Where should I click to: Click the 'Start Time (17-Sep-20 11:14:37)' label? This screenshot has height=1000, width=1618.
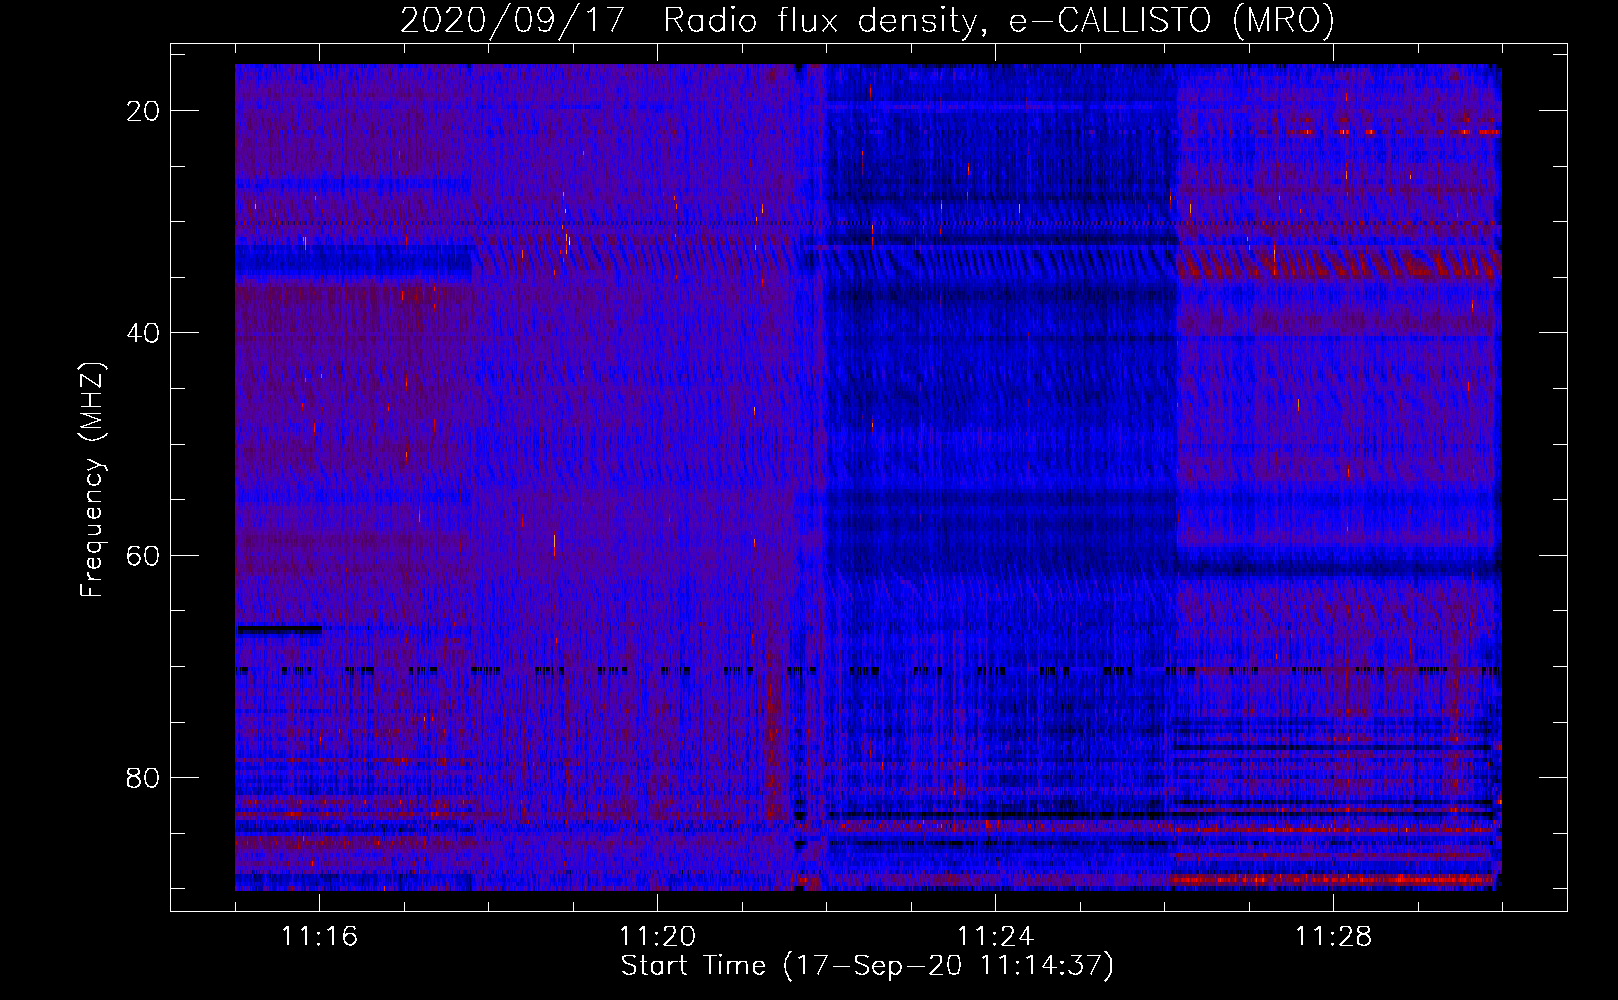(x=867, y=966)
